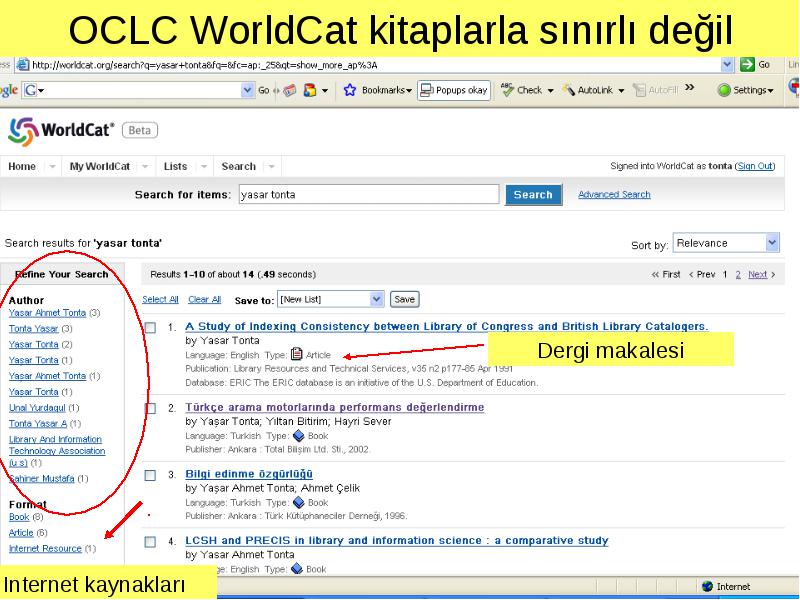Screen dimensions: 800x600
Task: Open the My WorldCat menu item
Action: [x=100, y=166]
